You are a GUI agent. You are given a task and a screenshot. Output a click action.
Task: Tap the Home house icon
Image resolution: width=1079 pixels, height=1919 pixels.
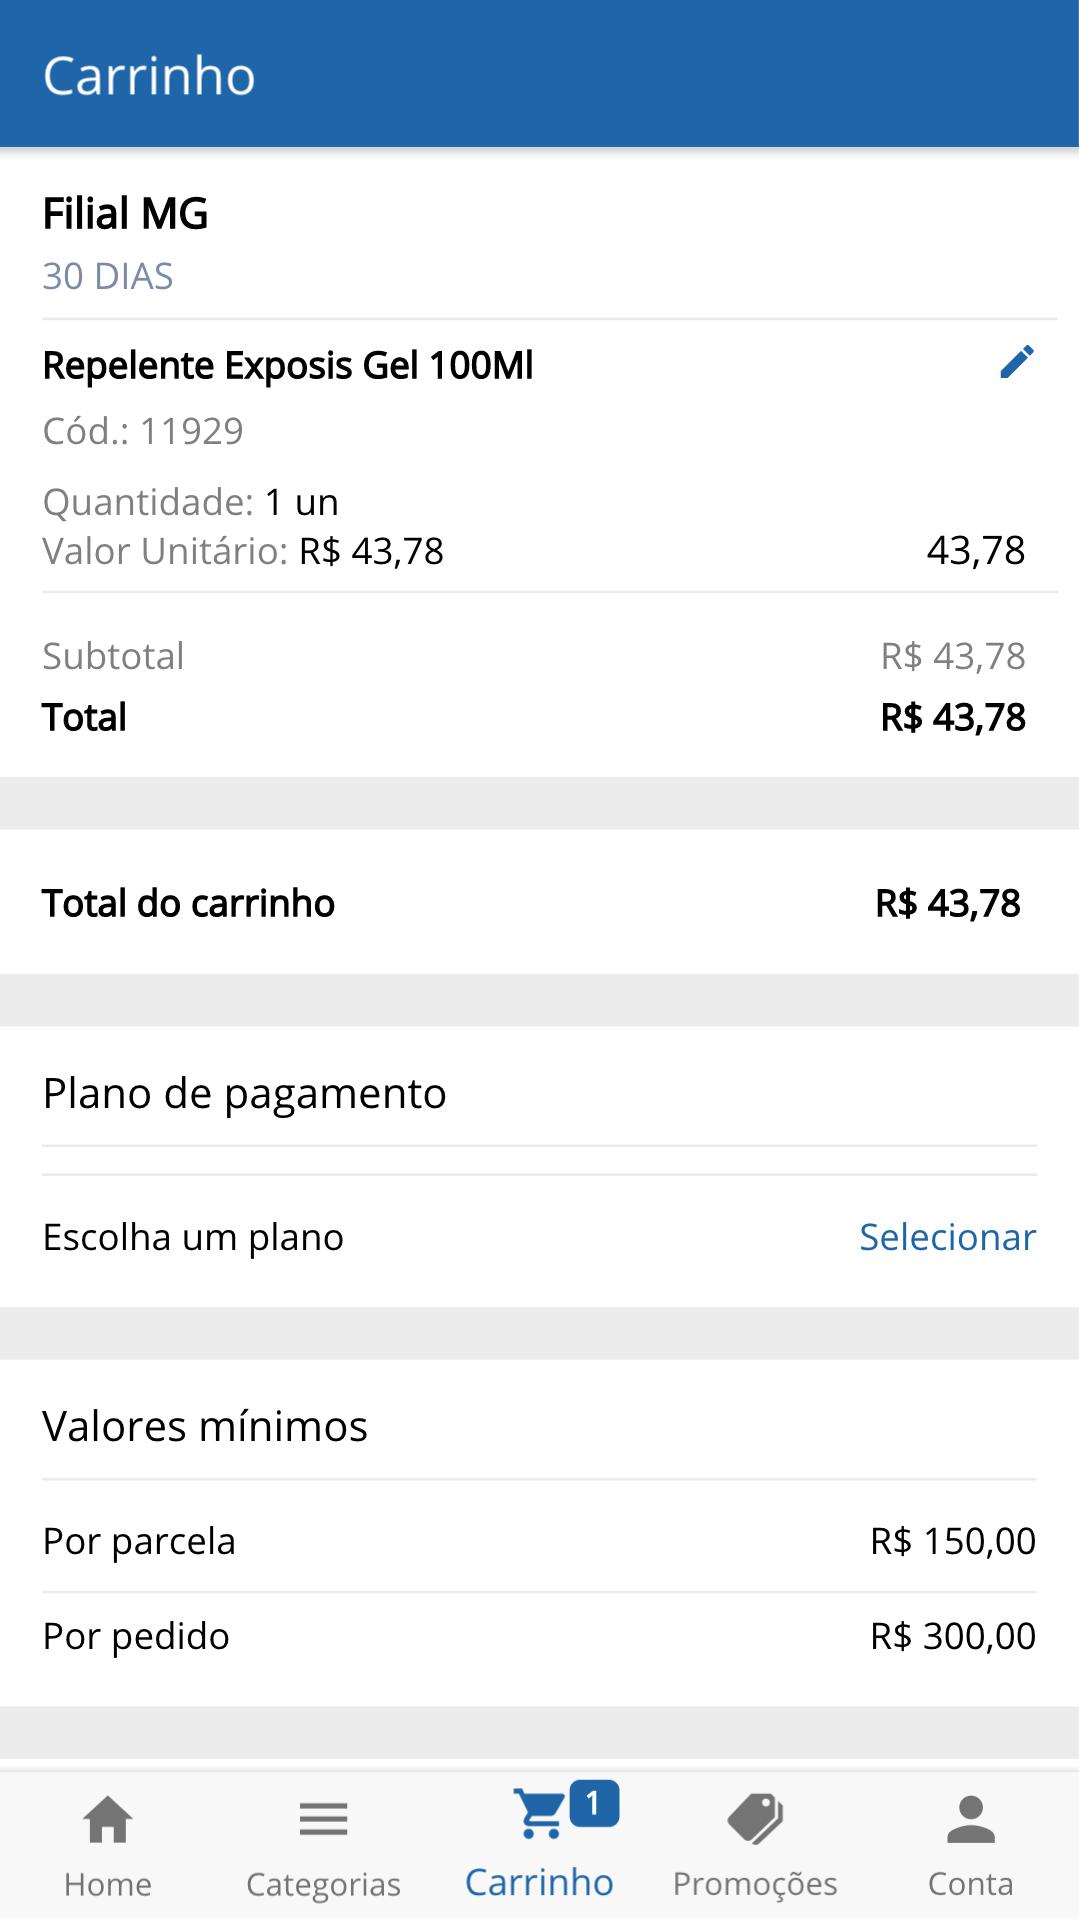coord(108,1819)
